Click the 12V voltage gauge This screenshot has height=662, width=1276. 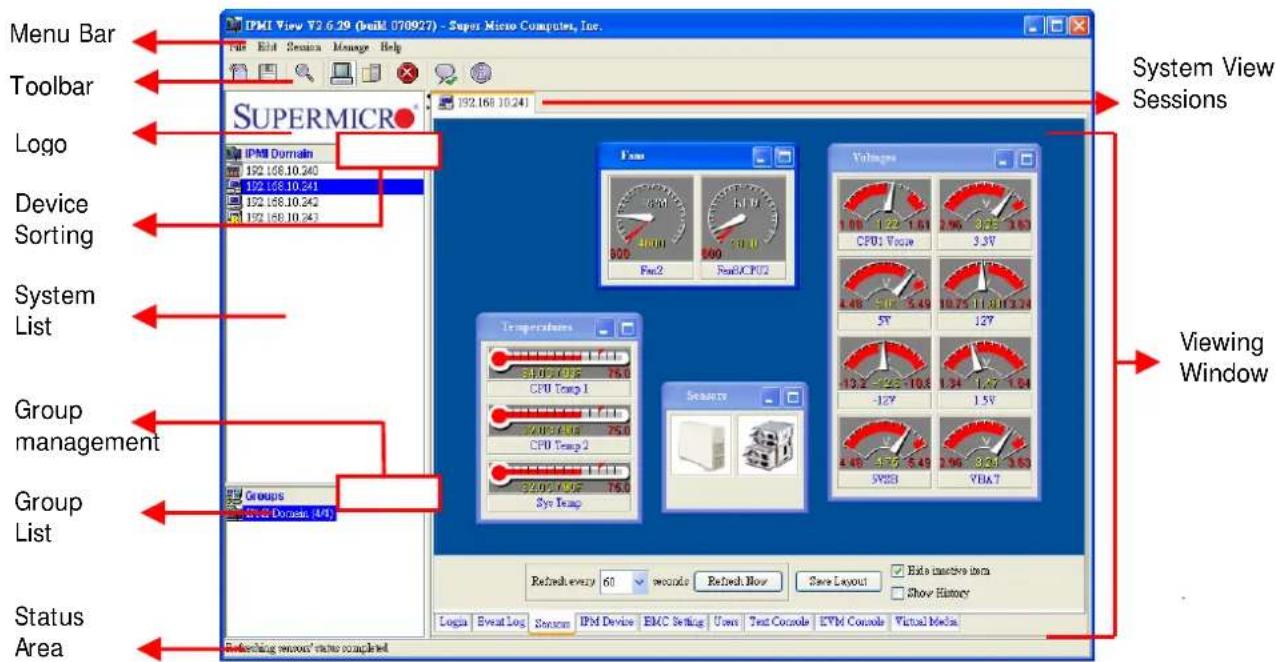point(986,285)
